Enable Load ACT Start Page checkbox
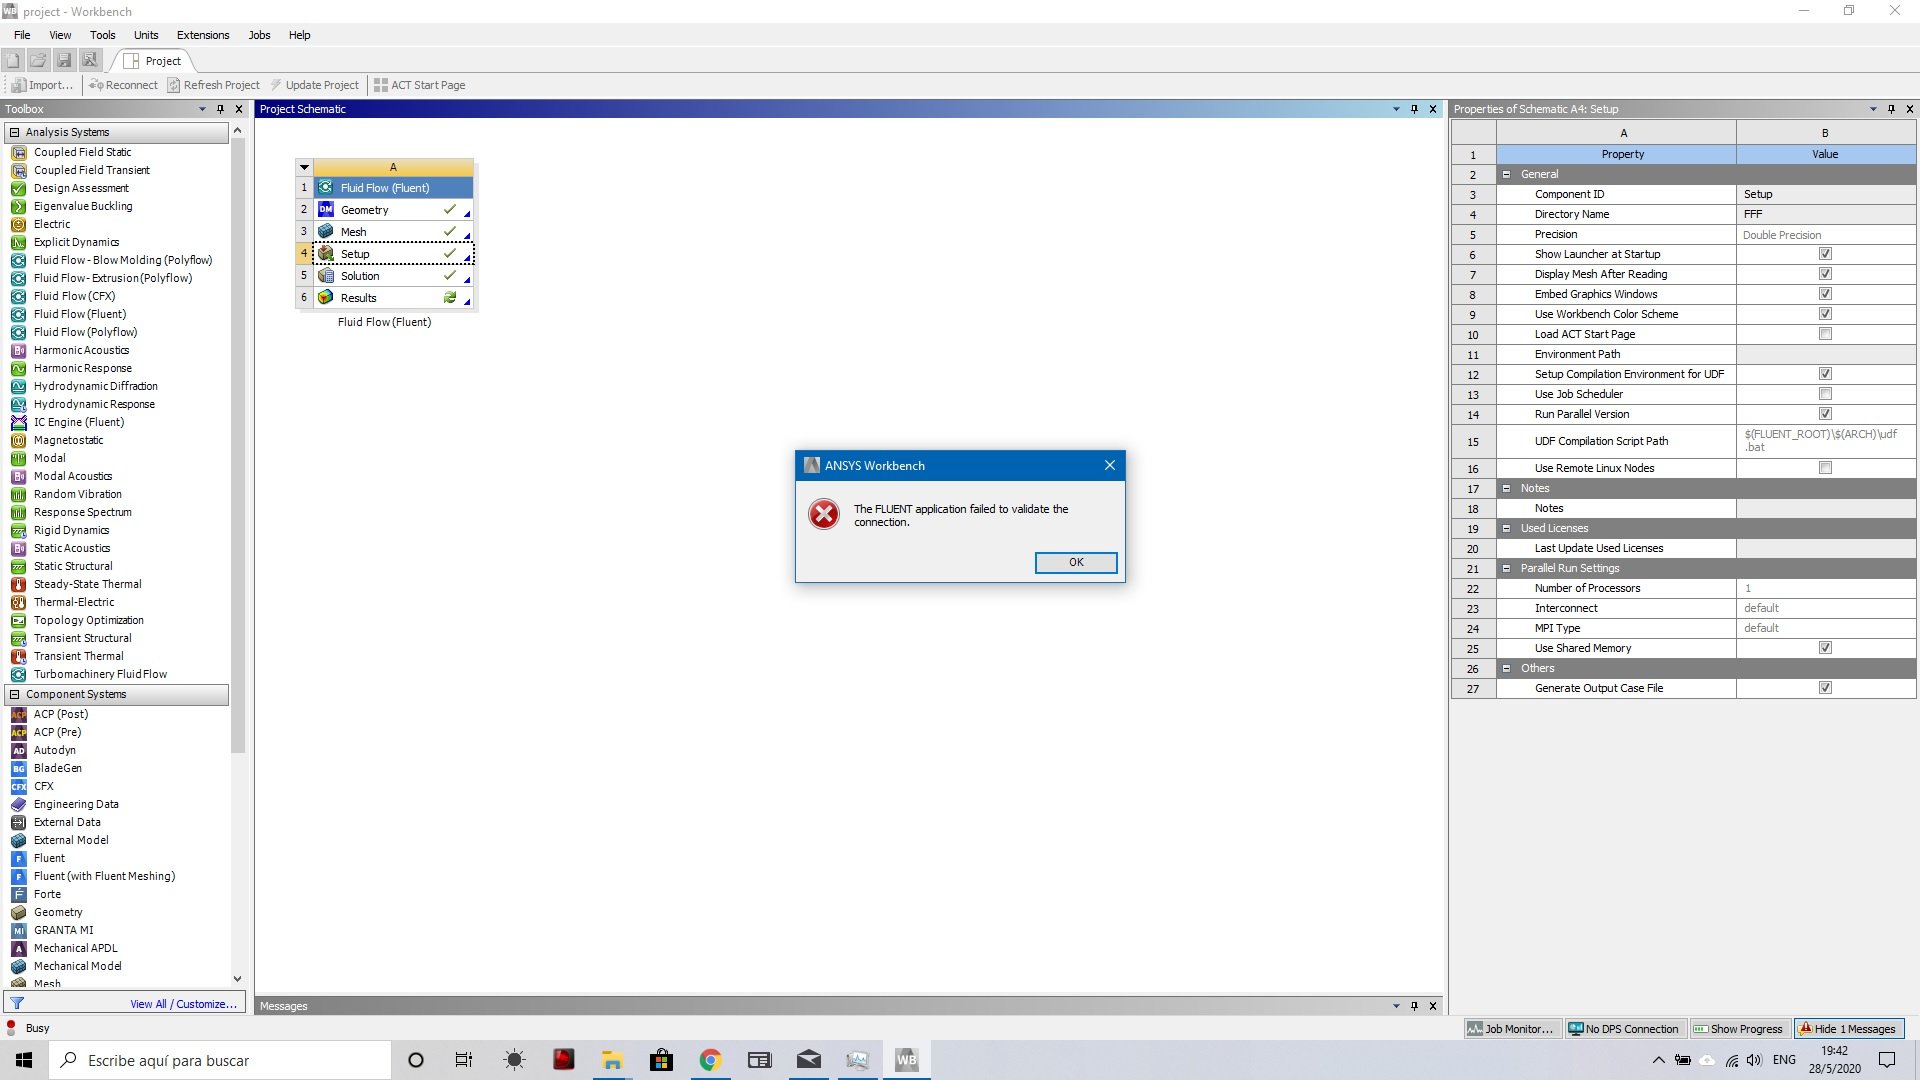The height and width of the screenshot is (1080, 1920). (x=1825, y=334)
